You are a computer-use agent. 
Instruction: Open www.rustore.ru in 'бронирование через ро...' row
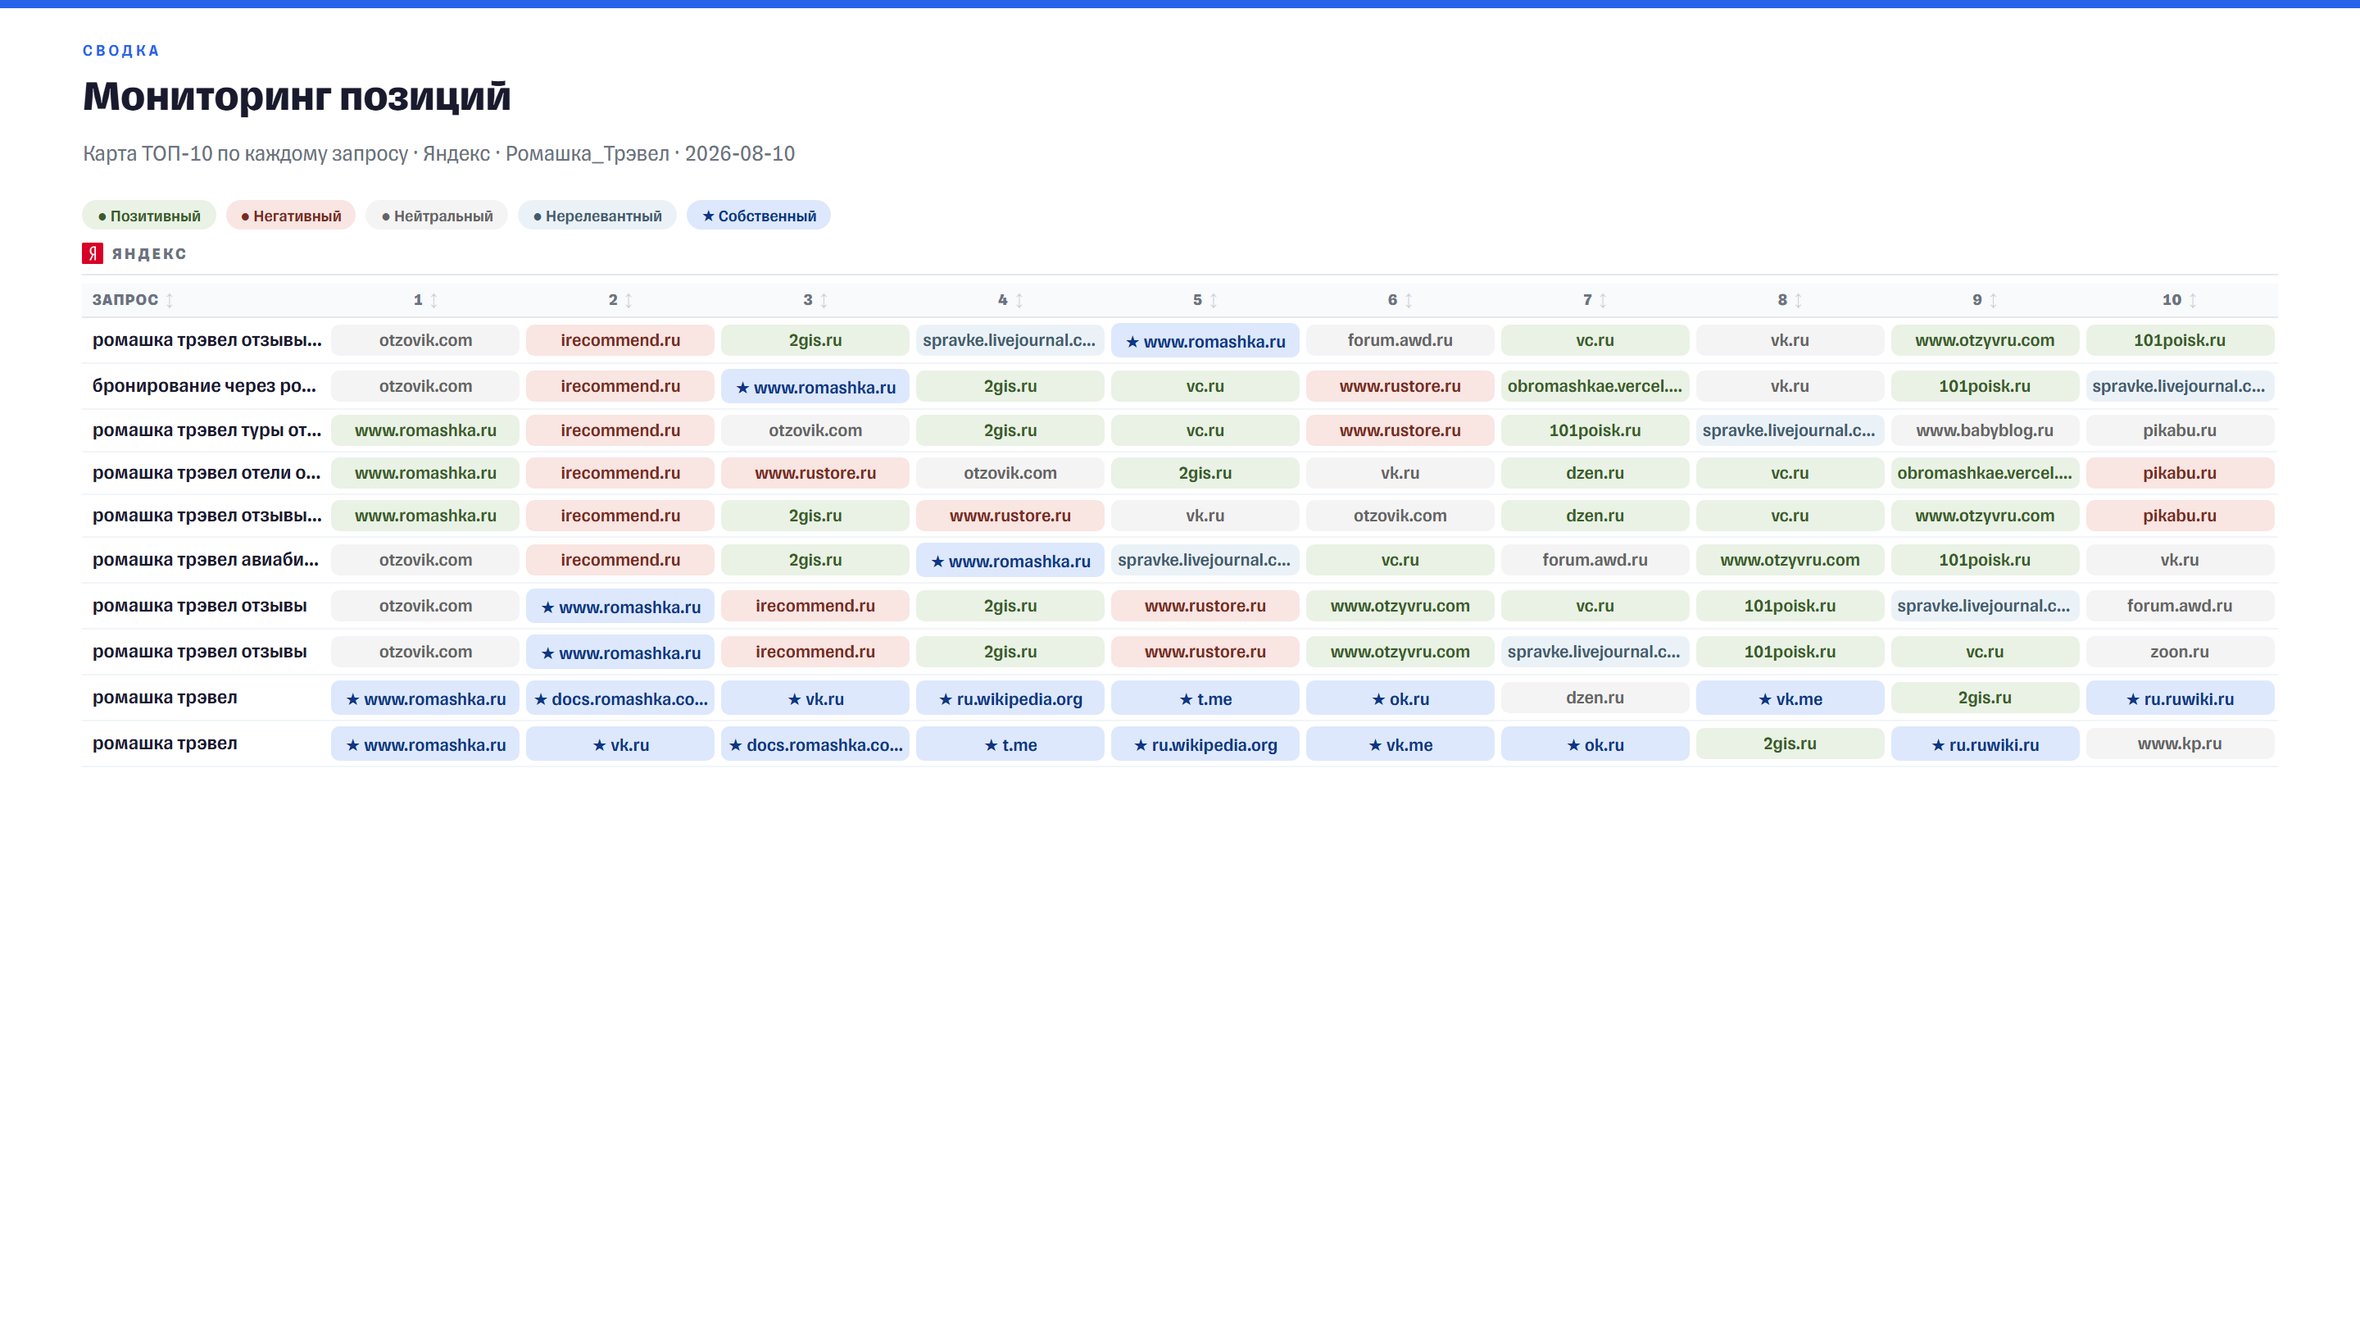click(x=1400, y=386)
